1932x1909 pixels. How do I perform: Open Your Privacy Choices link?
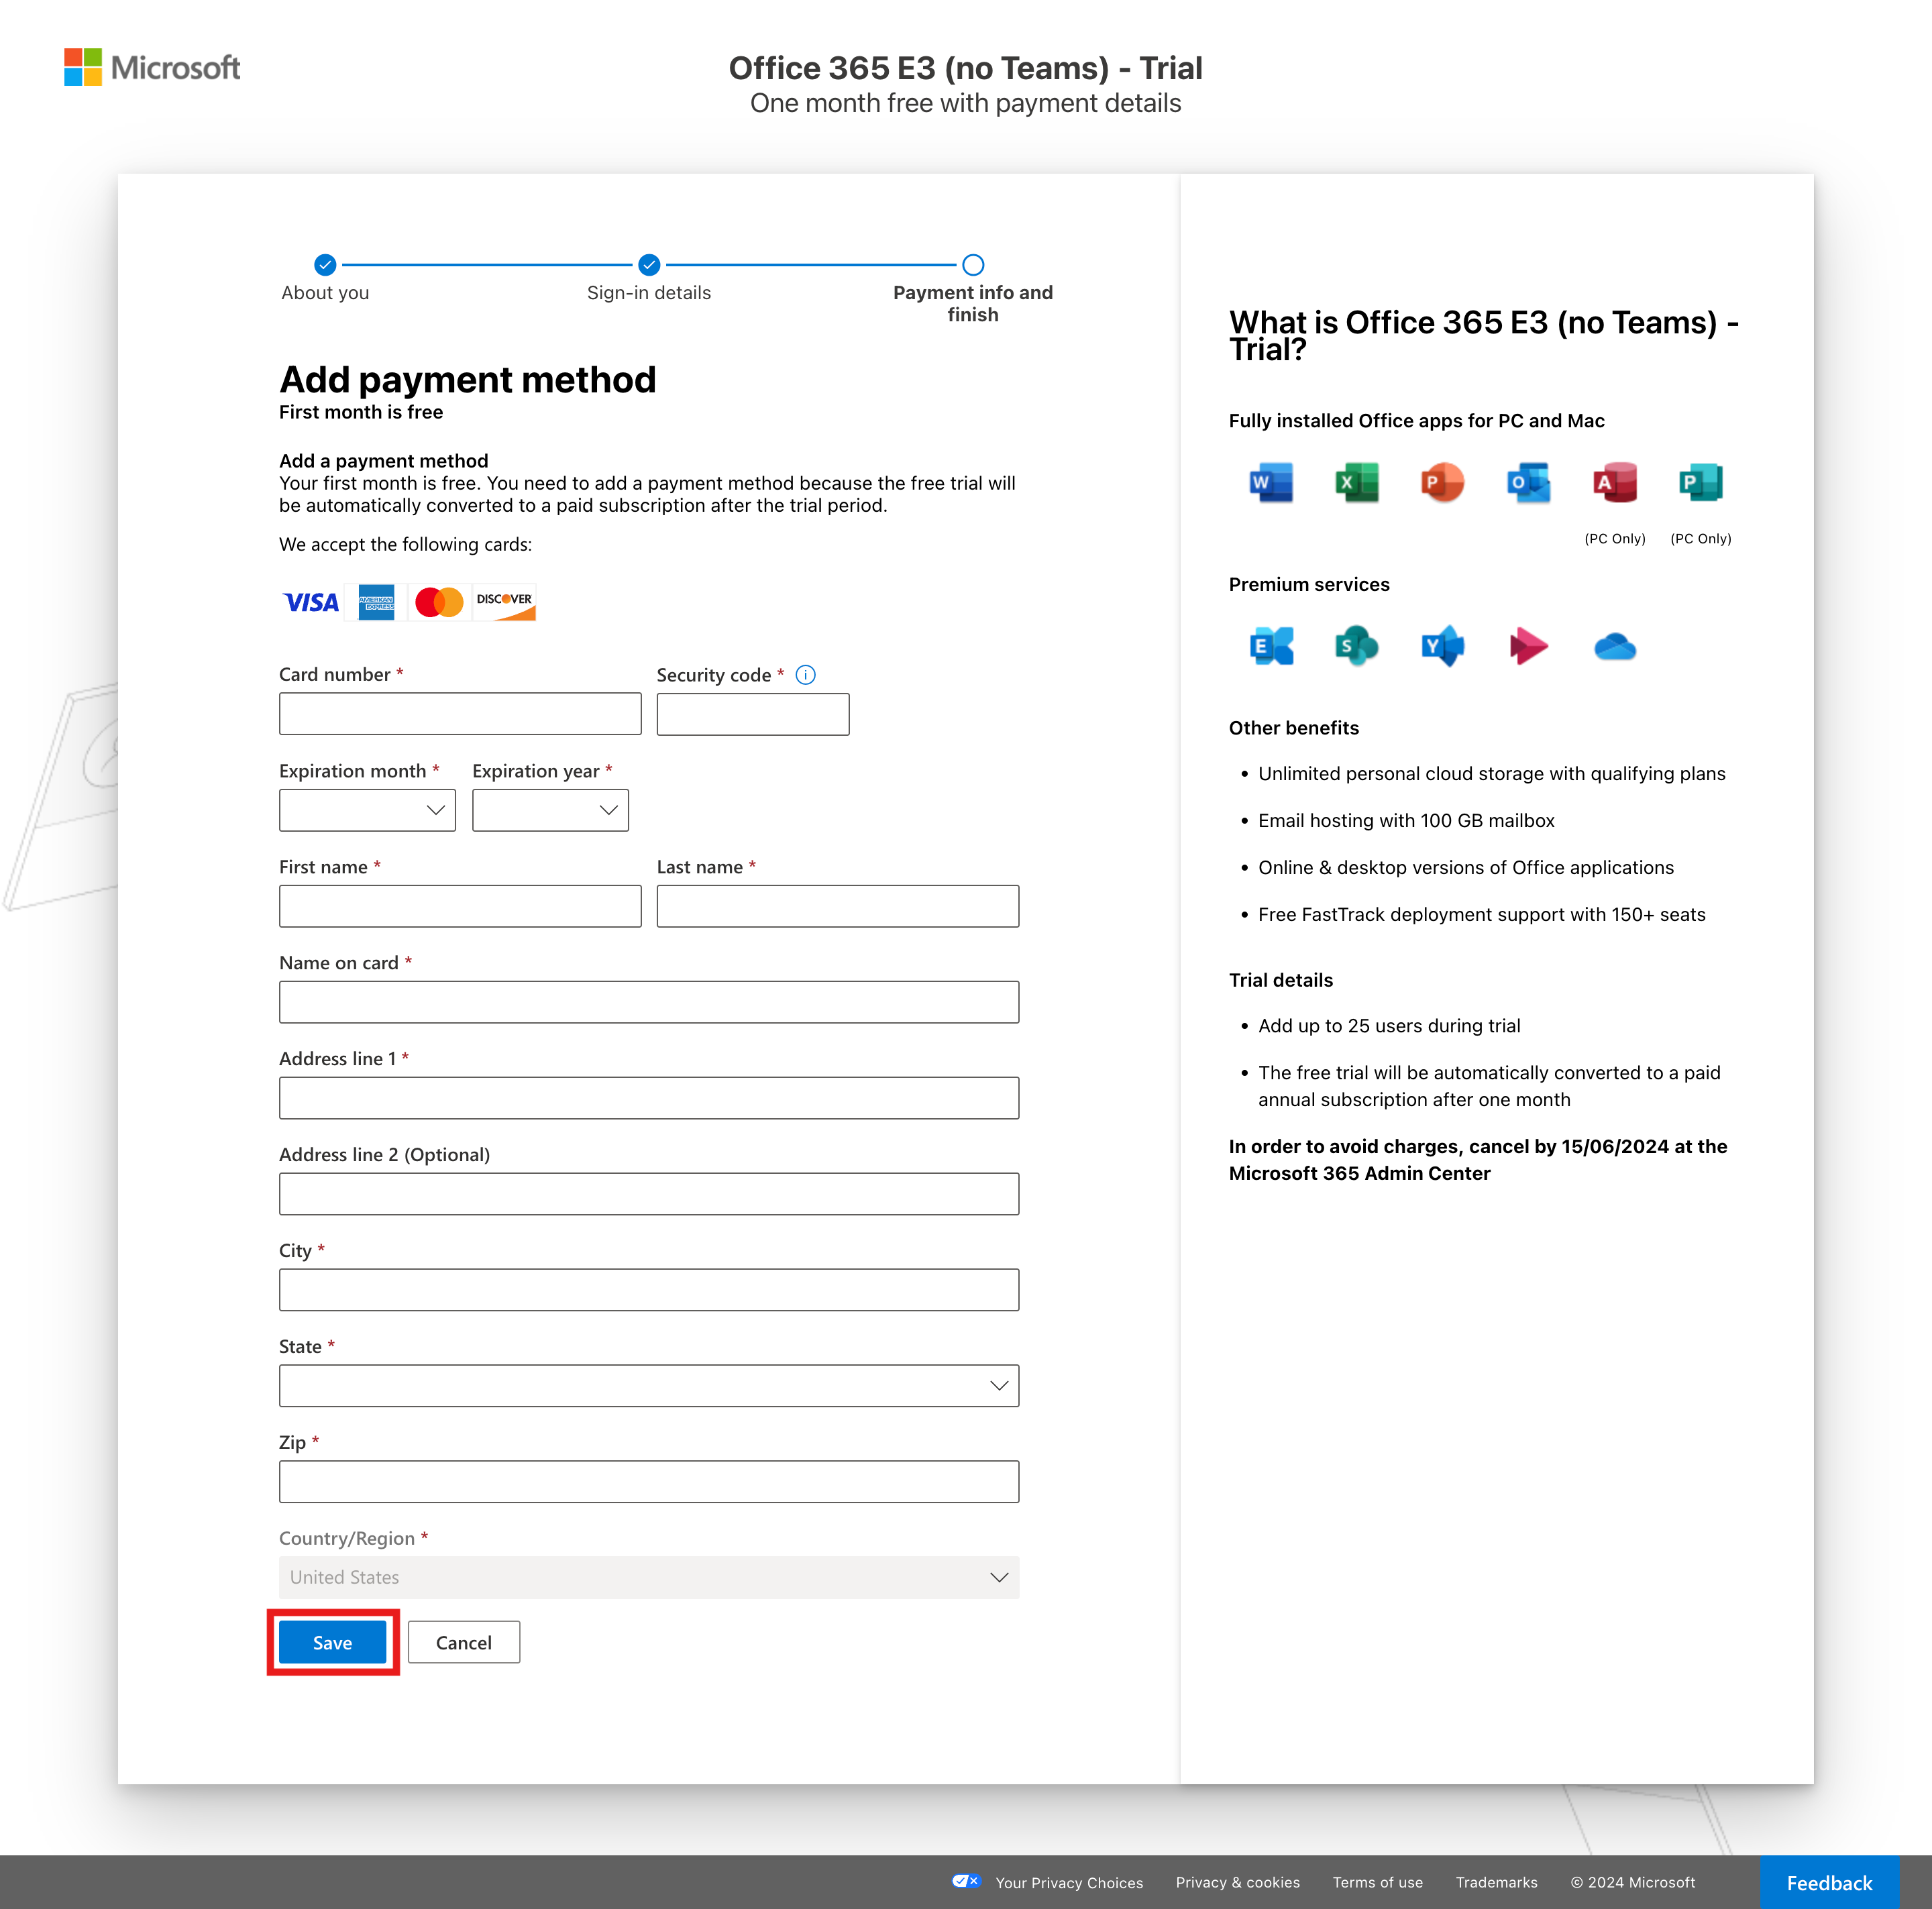[1069, 1882]
